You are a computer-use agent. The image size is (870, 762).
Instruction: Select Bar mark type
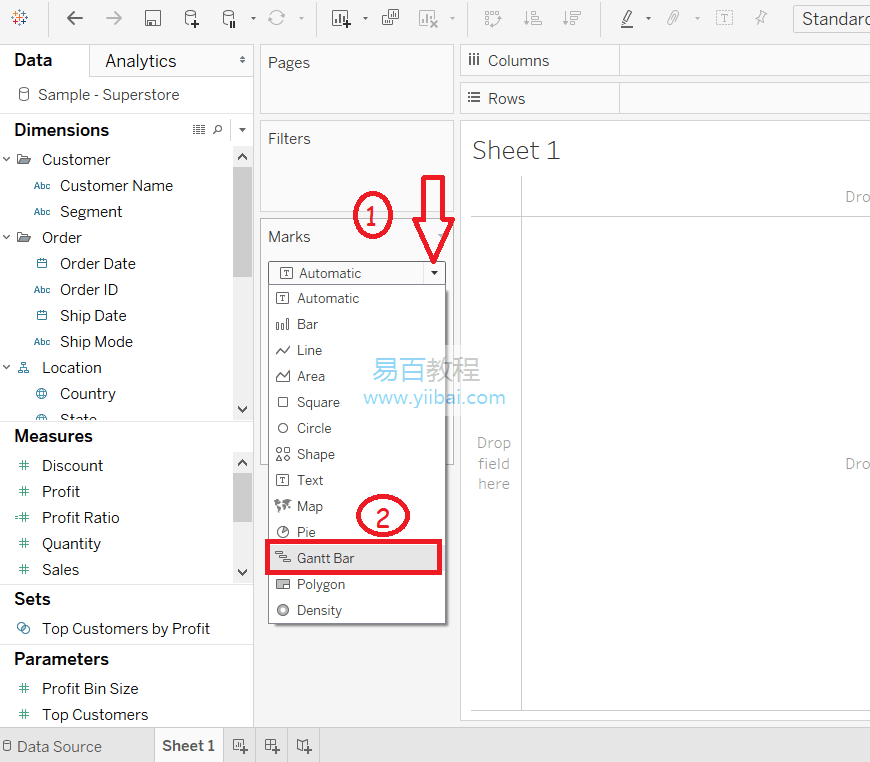pyautogui.click(x=357, y=324)
